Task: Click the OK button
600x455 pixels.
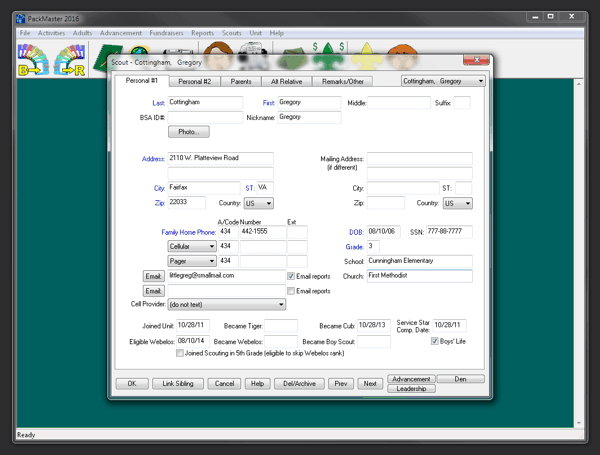Action: 132,383
